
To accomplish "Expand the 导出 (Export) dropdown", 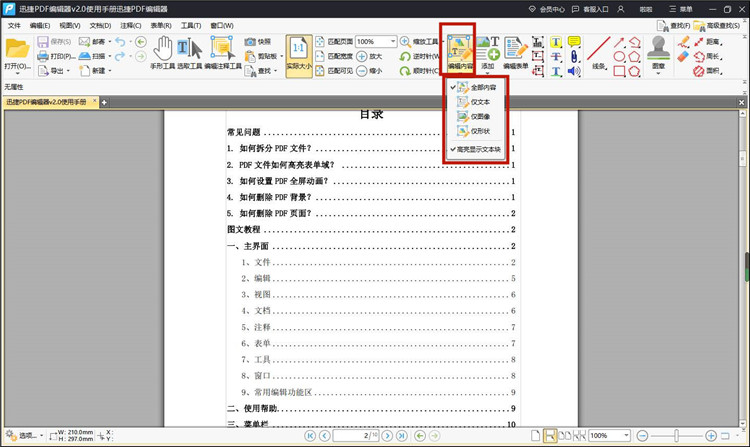I will click(68, 71).
